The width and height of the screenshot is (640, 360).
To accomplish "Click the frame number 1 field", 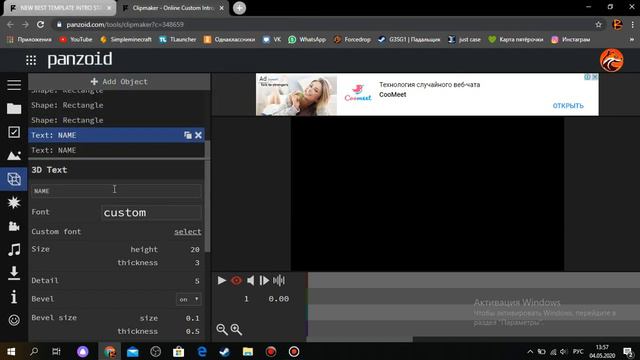I will (246, 299).
